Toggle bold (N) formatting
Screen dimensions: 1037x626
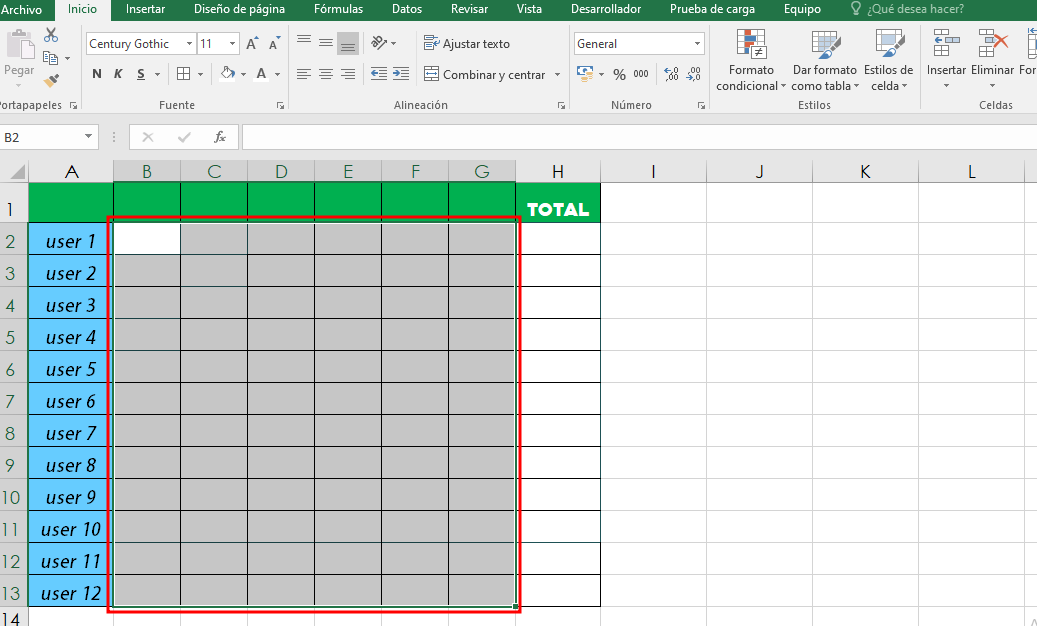click(97, 74)
